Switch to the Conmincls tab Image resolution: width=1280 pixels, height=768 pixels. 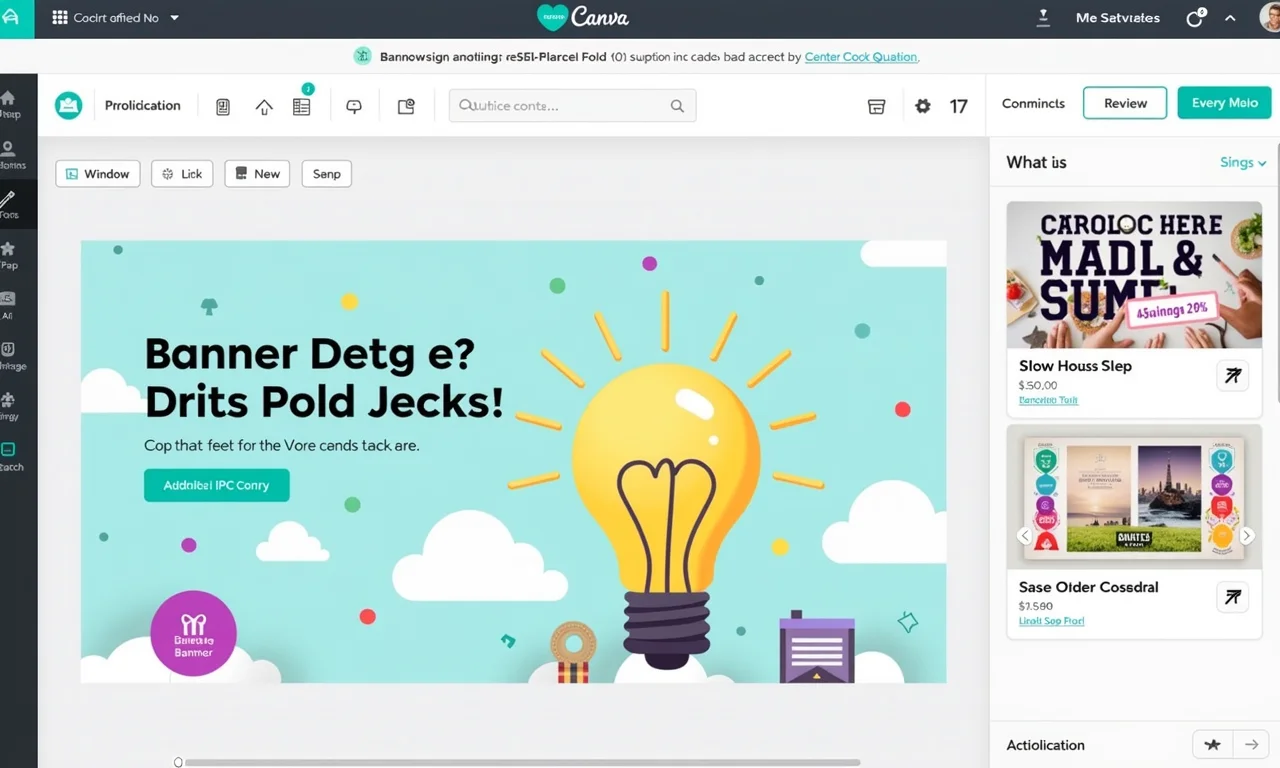coord(1032,102)
